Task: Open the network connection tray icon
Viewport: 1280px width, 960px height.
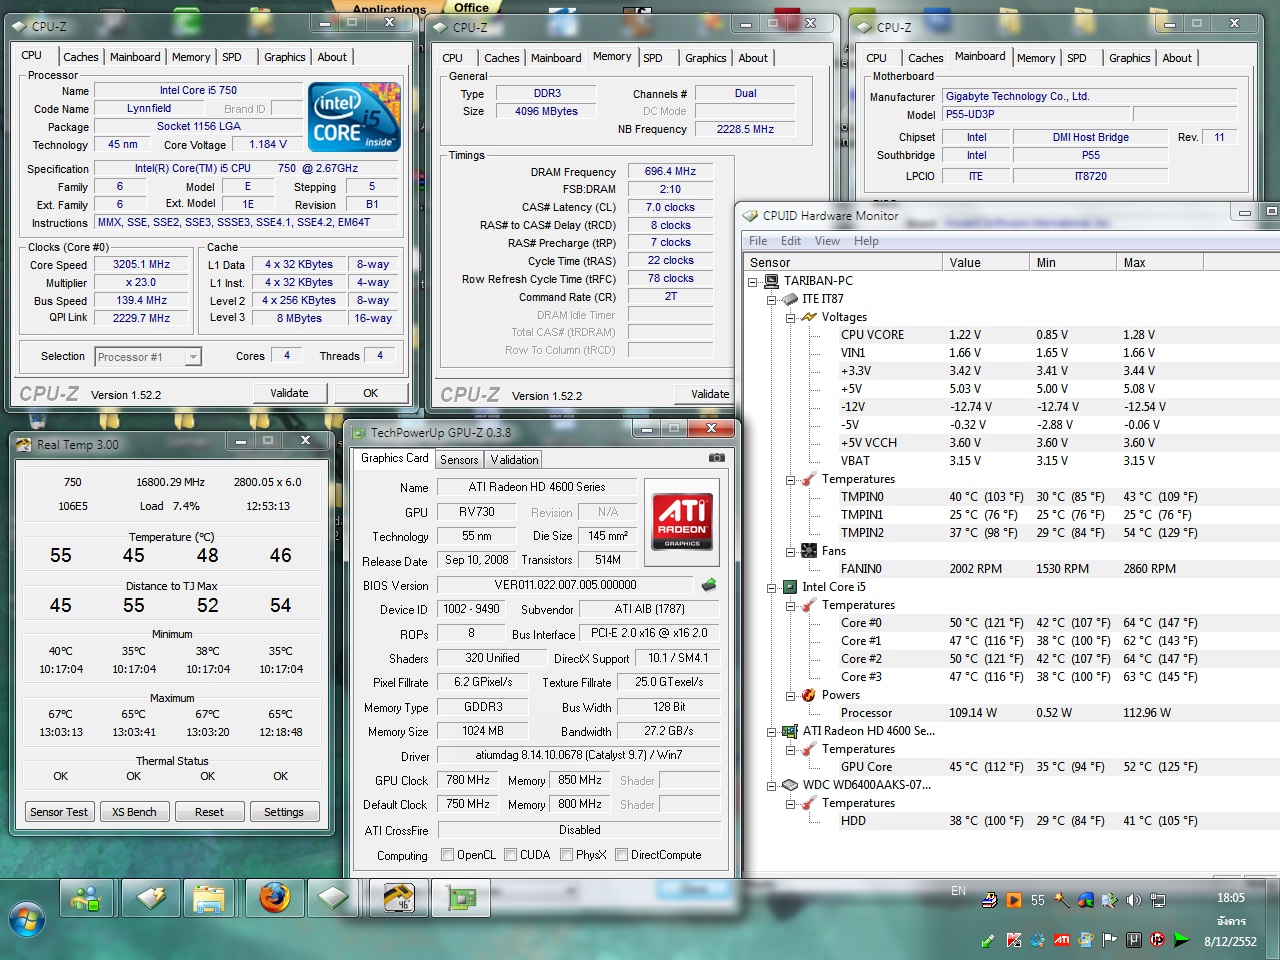Action: [1158, 900]
